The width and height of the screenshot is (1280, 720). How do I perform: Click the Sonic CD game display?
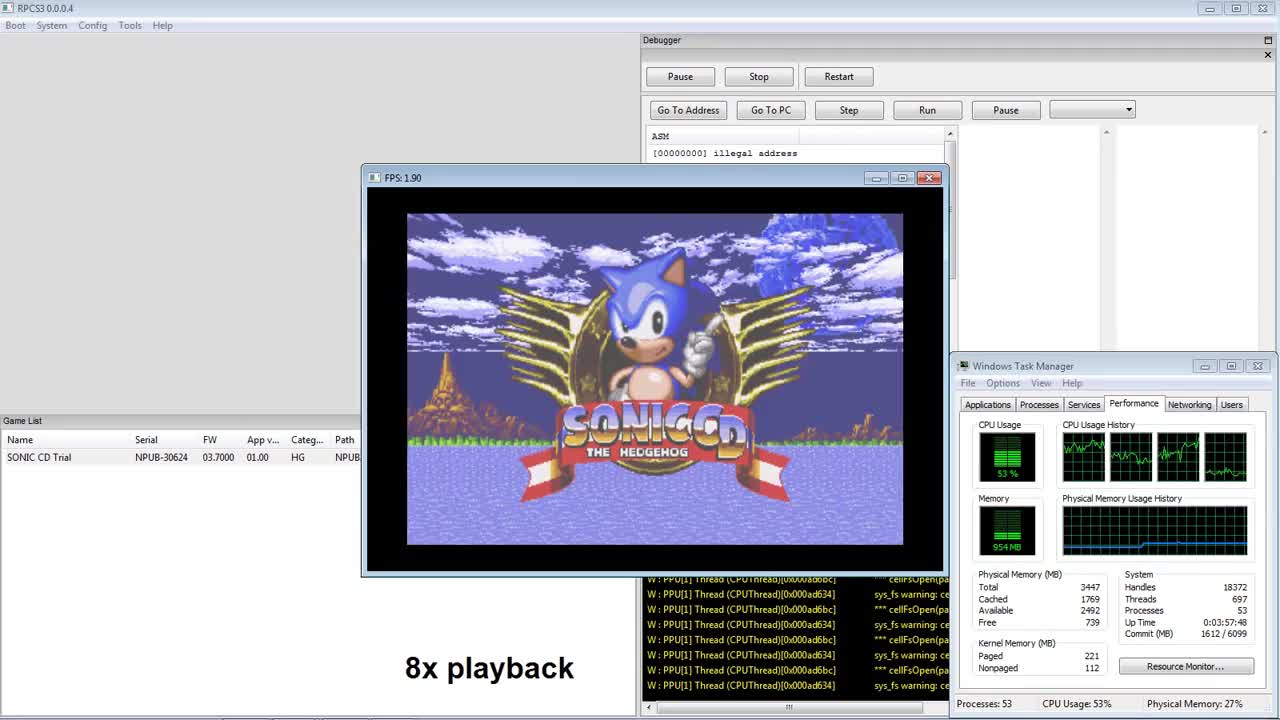(x=655, y=379)
